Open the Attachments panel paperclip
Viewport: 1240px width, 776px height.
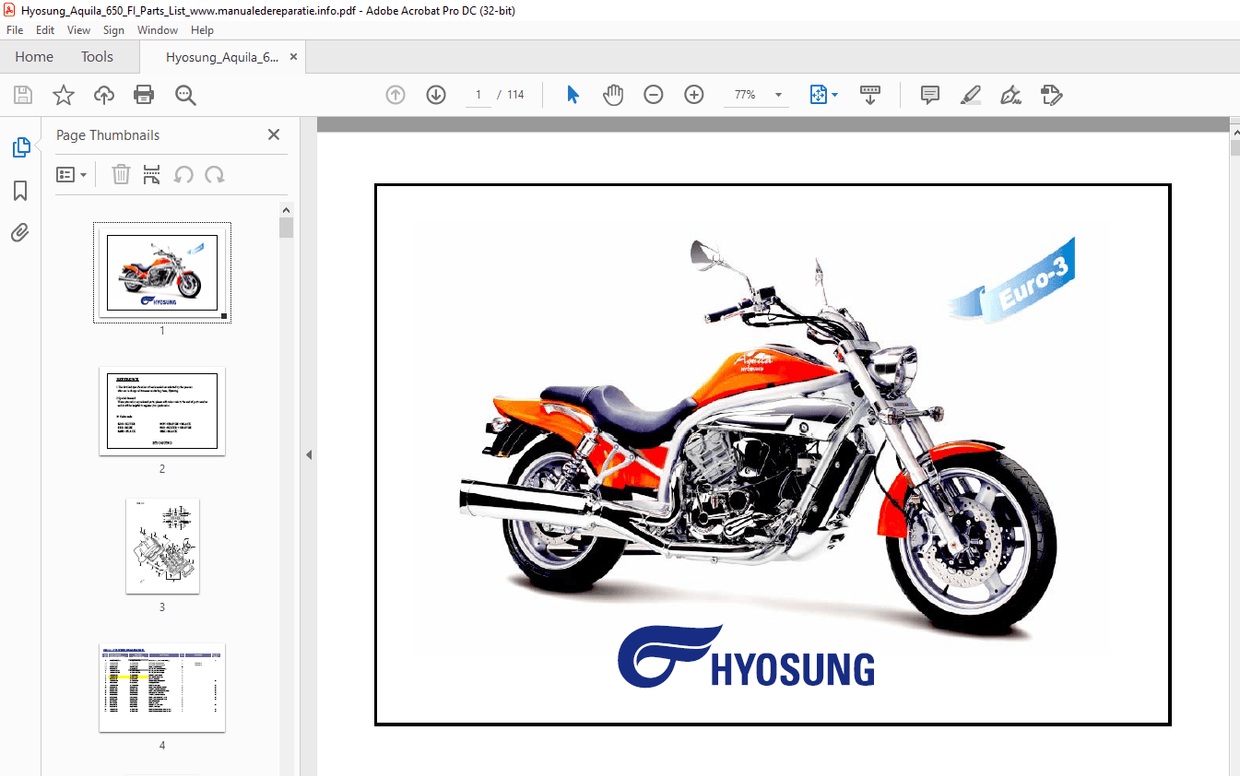coord(20,233)
